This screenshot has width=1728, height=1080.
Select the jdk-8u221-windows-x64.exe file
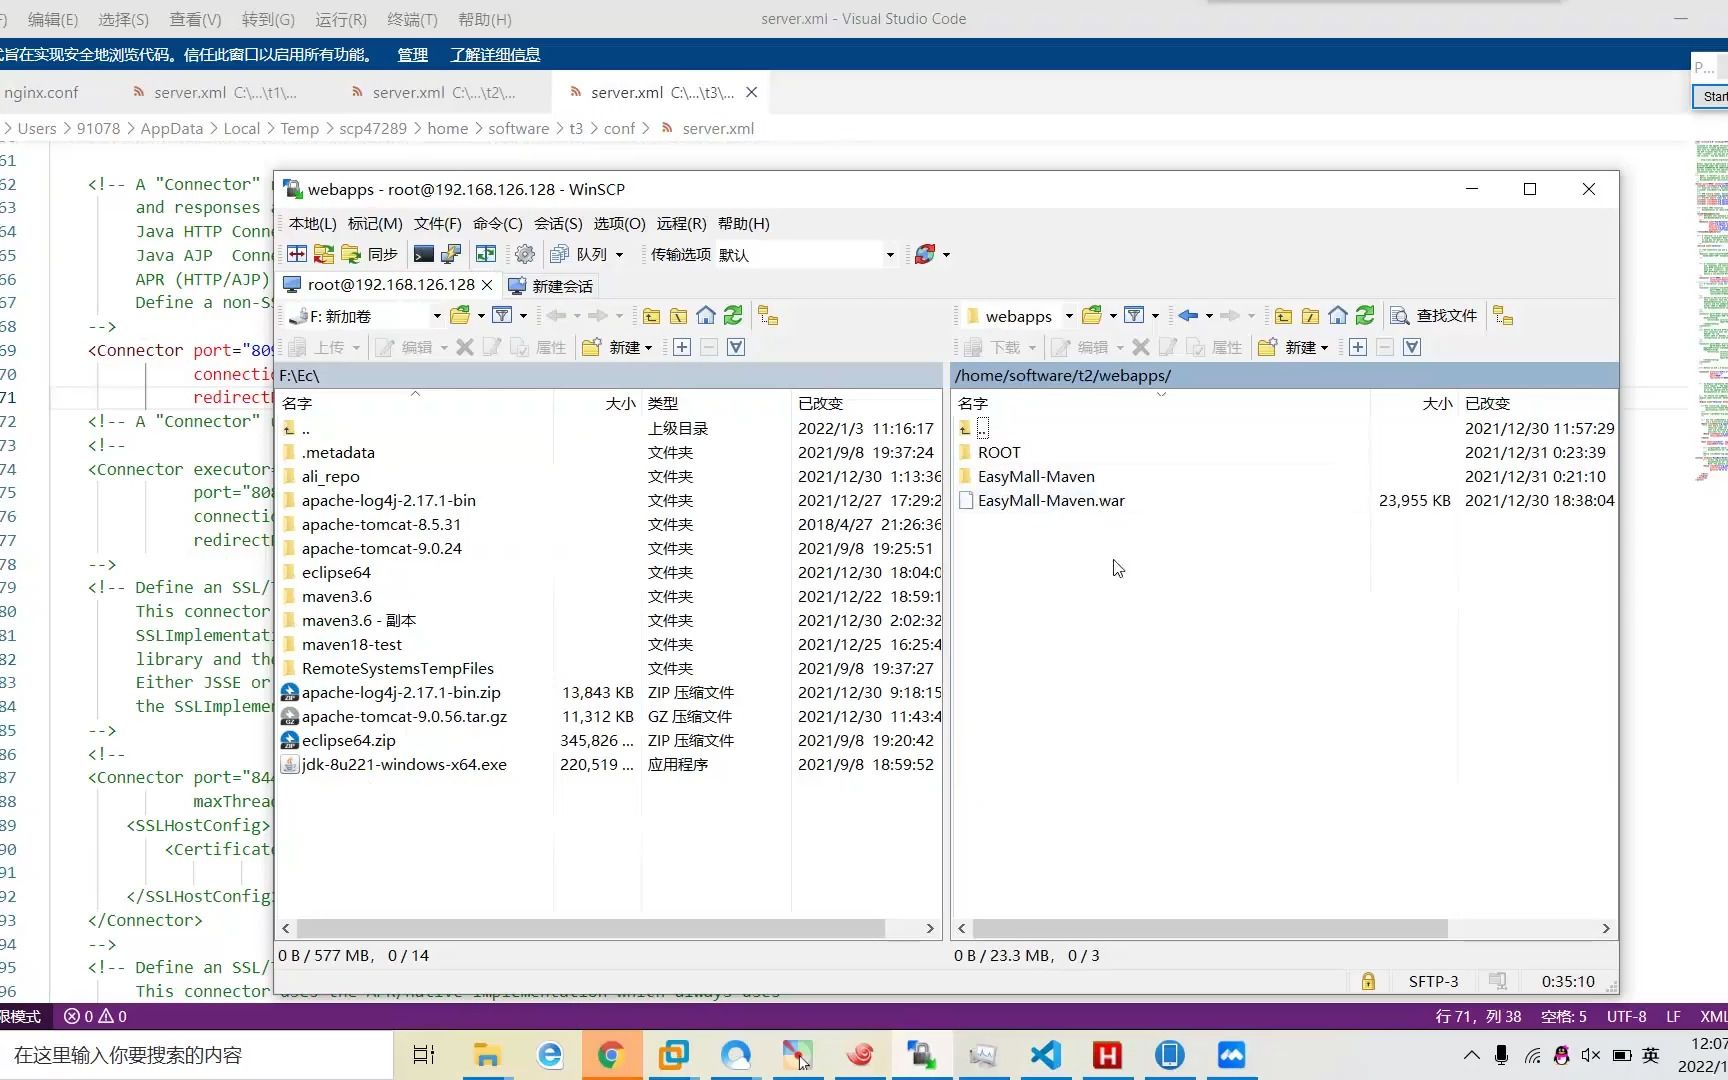(404, 764)
